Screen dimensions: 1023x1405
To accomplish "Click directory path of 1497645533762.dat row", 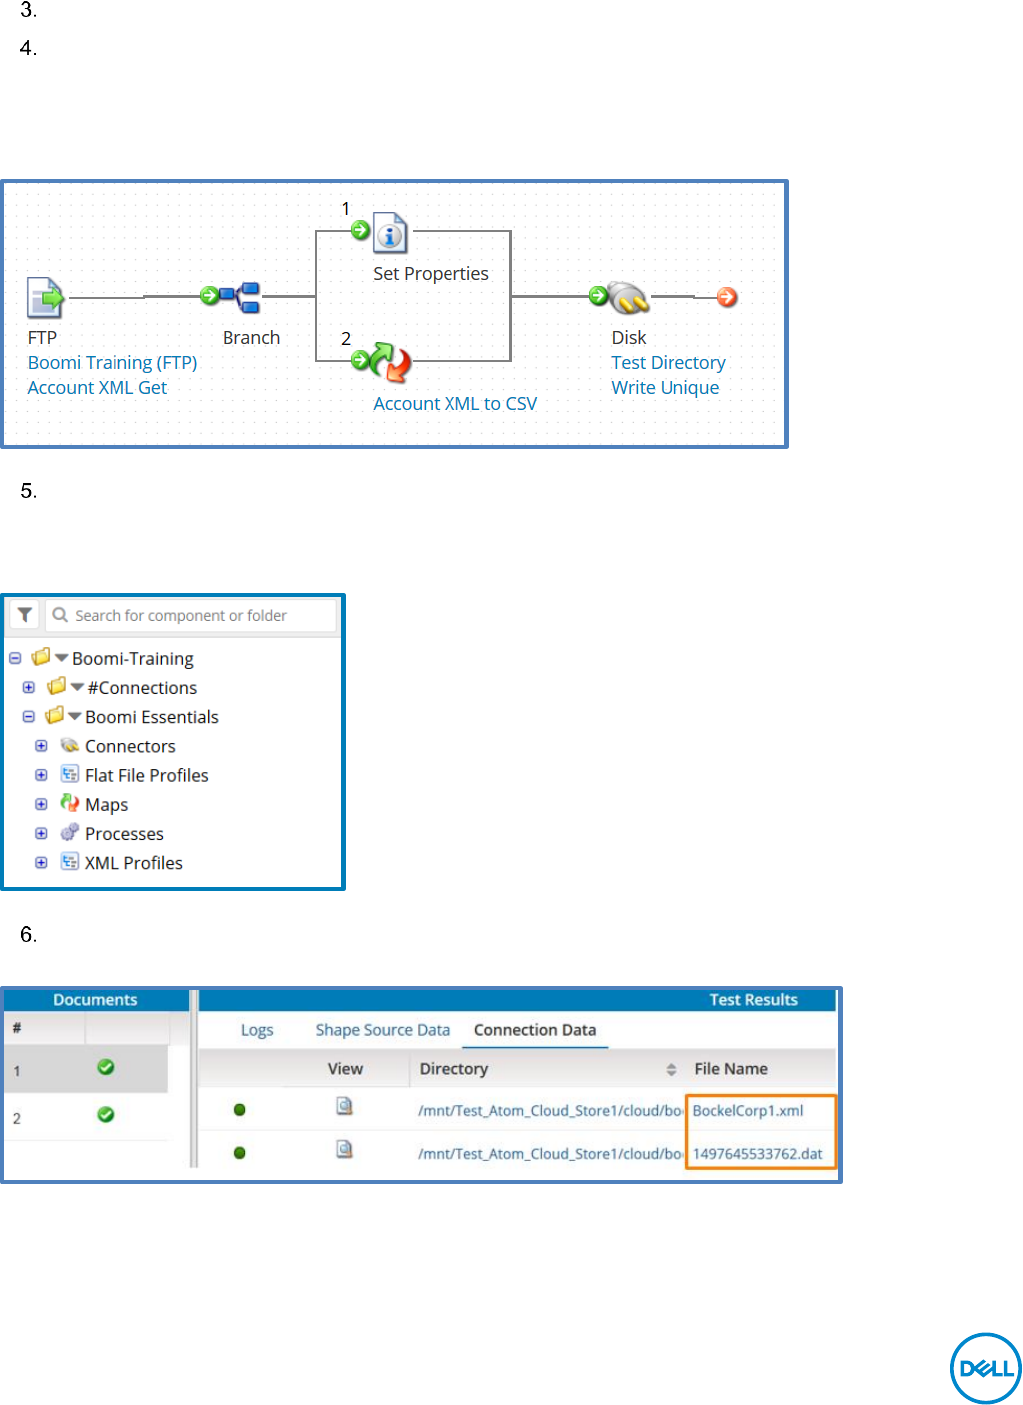I will pyautogui.click(x=551, y=1153).
